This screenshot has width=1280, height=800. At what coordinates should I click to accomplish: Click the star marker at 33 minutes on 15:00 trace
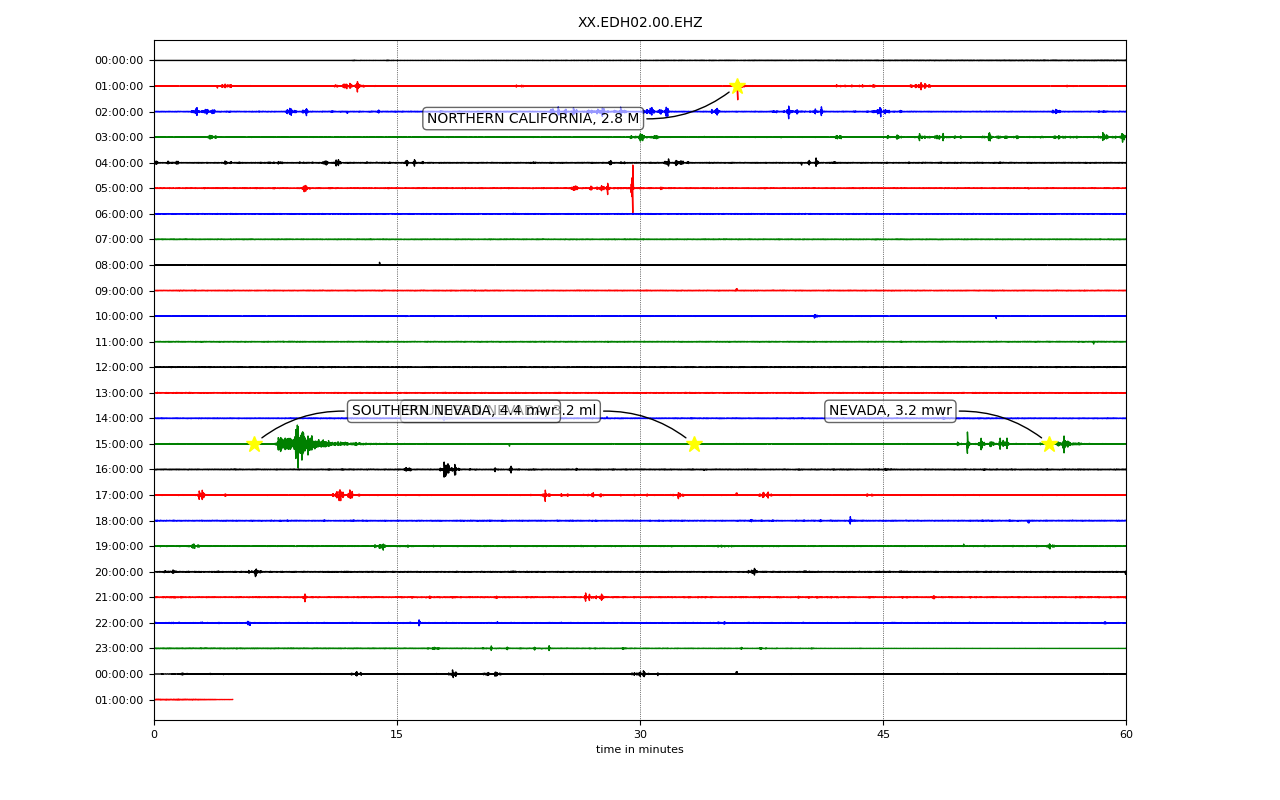[x=694, y=444]
